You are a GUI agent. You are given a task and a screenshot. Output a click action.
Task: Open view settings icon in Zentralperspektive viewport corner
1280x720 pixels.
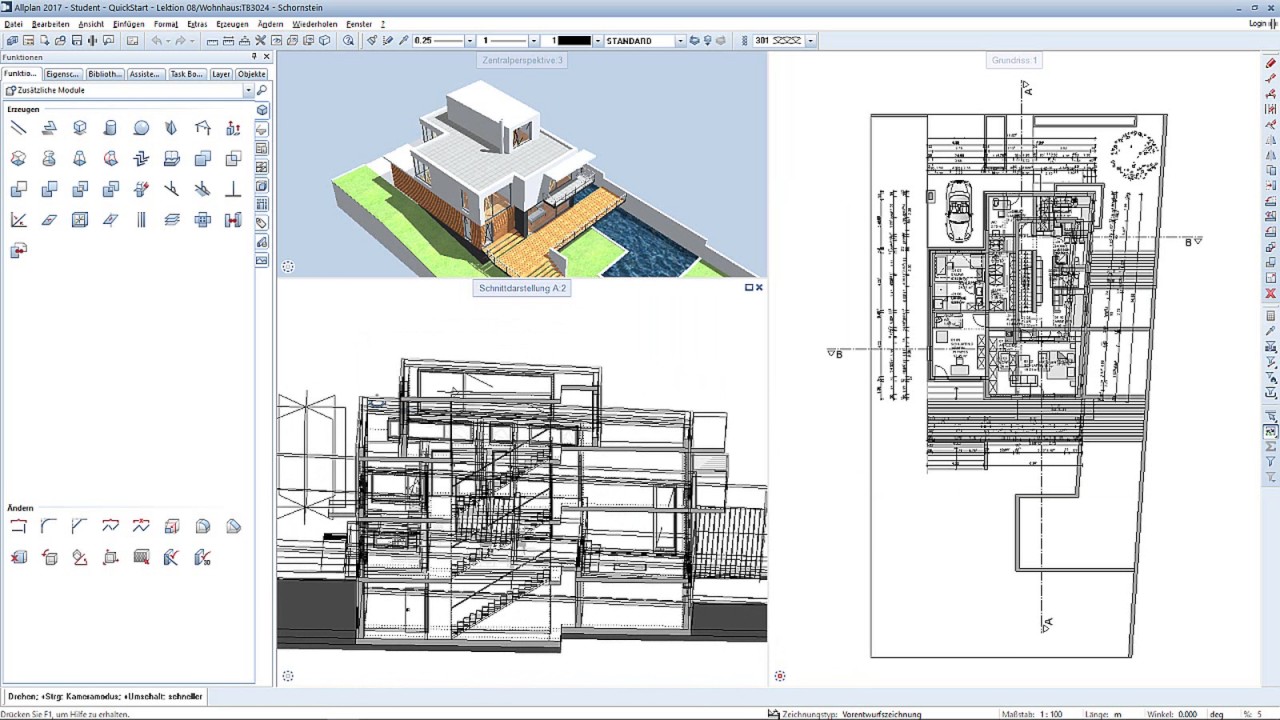pos(288,267)
